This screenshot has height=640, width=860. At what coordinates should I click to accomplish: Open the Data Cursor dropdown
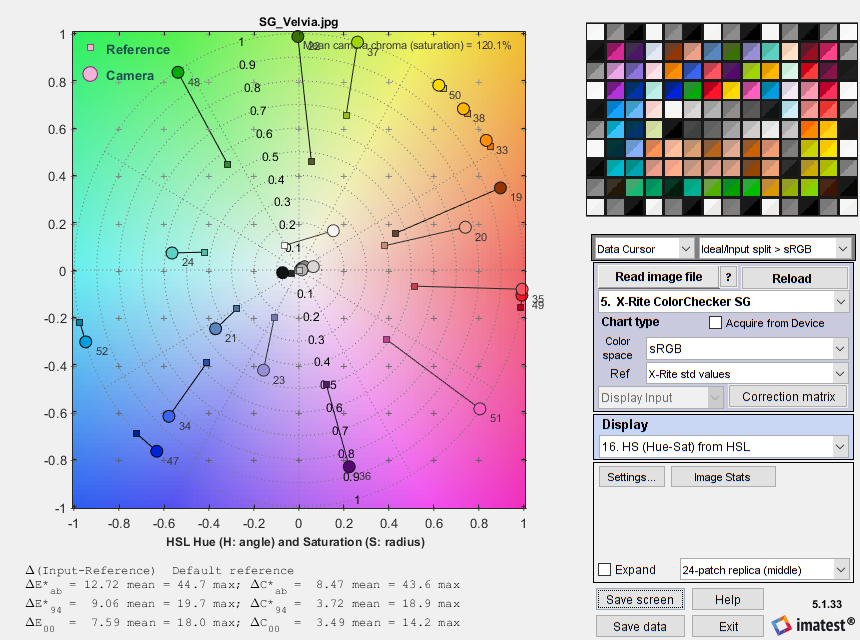point(643,248)
